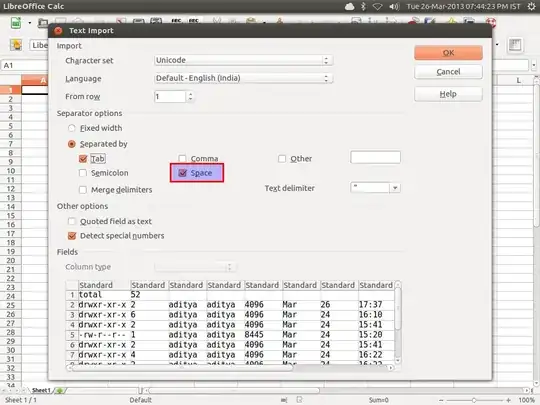This screenshot has width=540, height=405.
Task: Click the zoom-out minus on Calc status bar
Action: [442, 400]
